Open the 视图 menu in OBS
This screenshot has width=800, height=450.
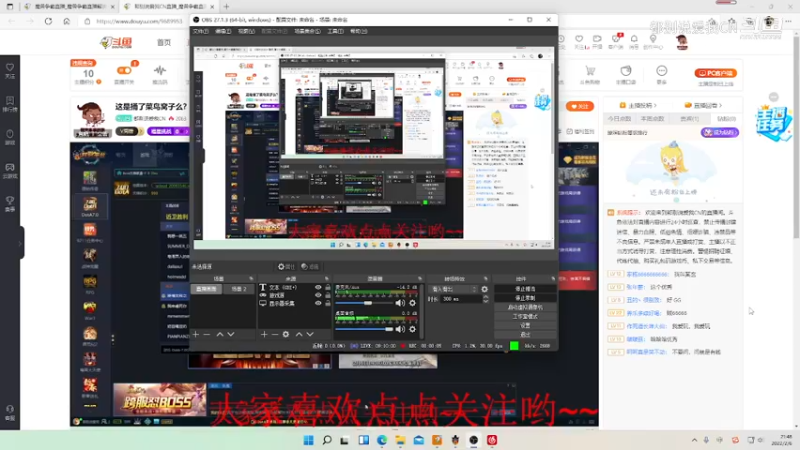246,31
